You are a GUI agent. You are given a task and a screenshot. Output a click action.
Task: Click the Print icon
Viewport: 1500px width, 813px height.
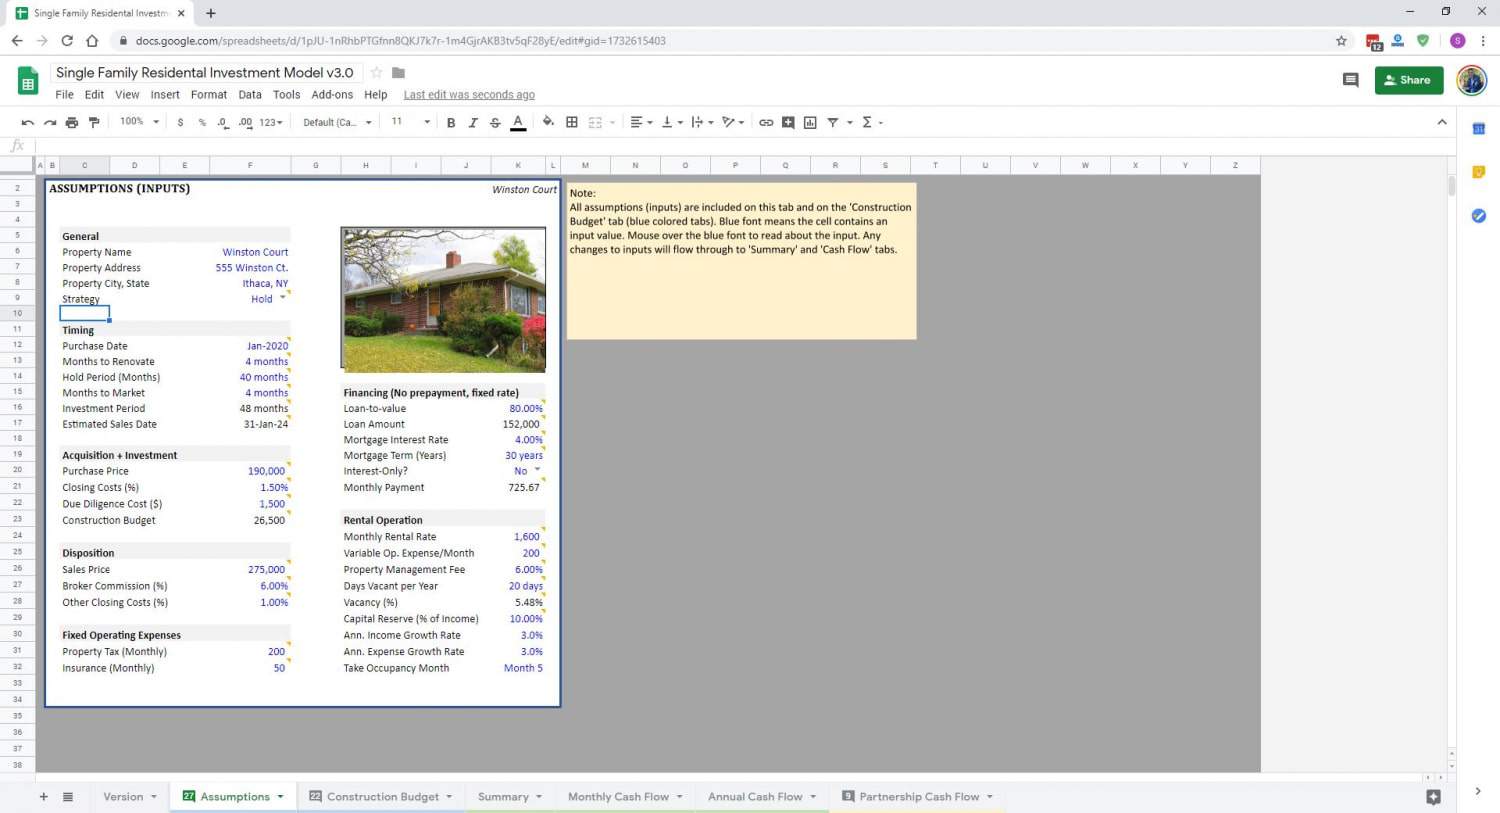coord(71,121)
